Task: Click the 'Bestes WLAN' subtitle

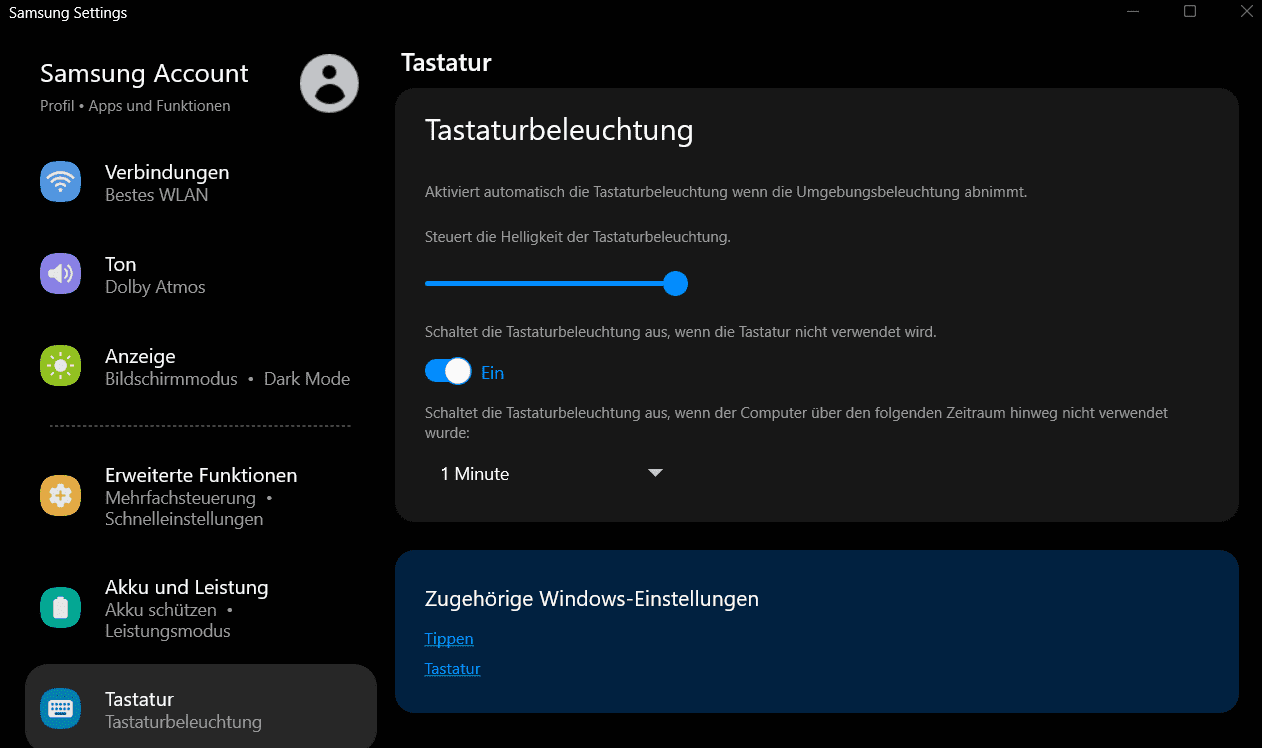Action: point(156,195)
